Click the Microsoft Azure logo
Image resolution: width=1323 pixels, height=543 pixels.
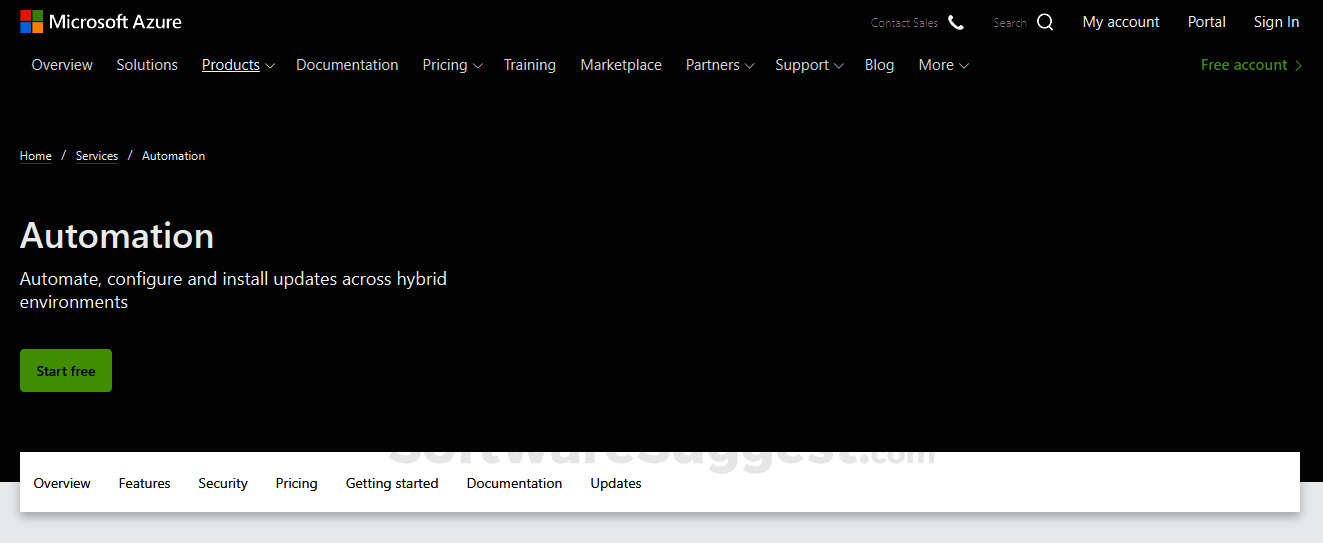pyautogui.click(x=101, y=22)
